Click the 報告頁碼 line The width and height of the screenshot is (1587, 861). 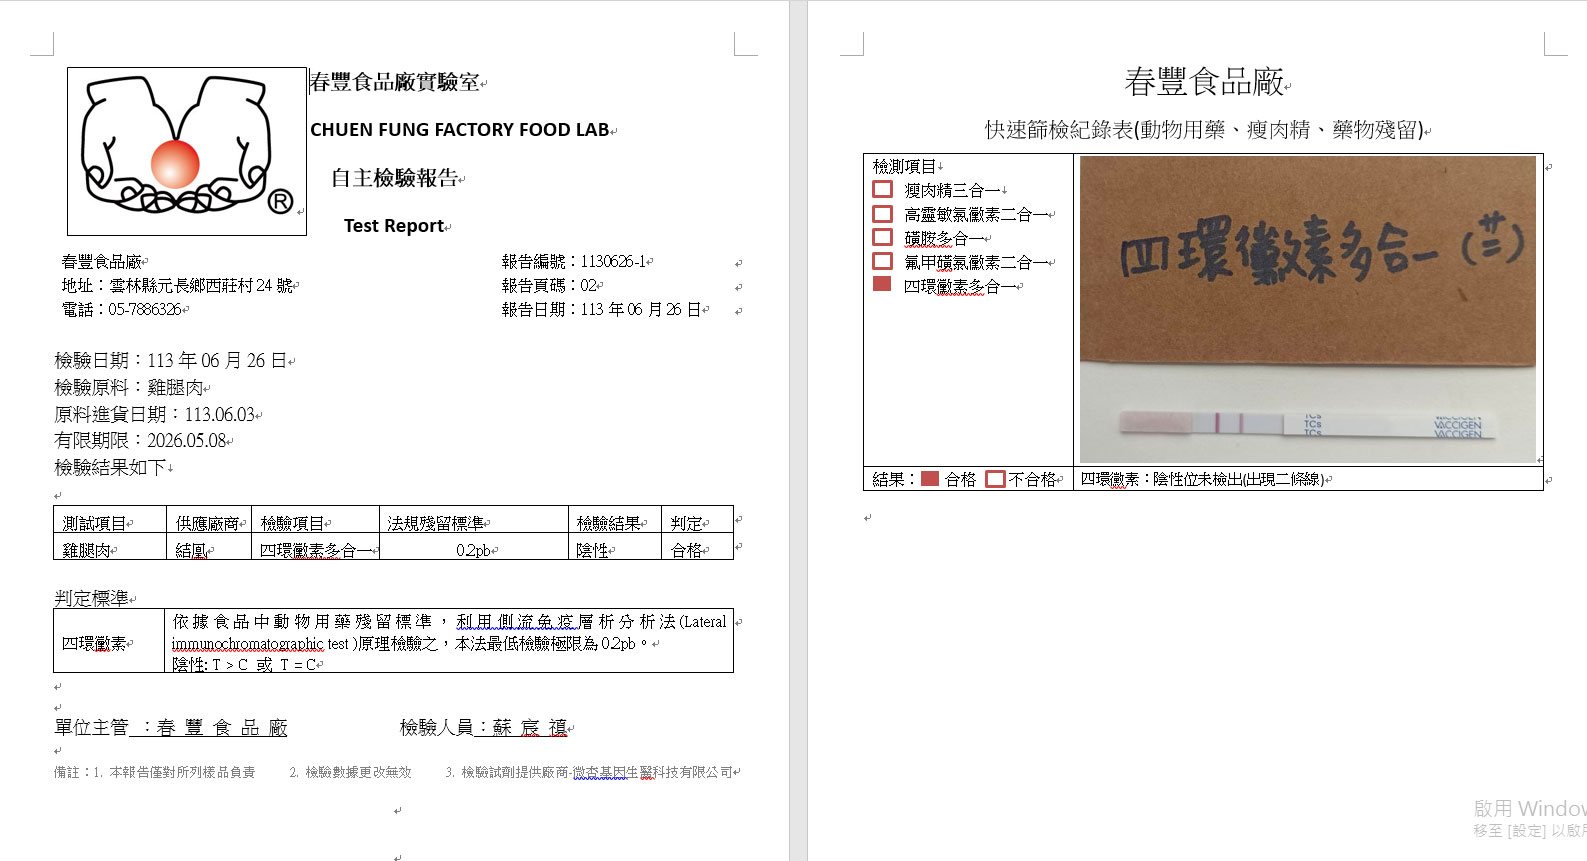549,286
